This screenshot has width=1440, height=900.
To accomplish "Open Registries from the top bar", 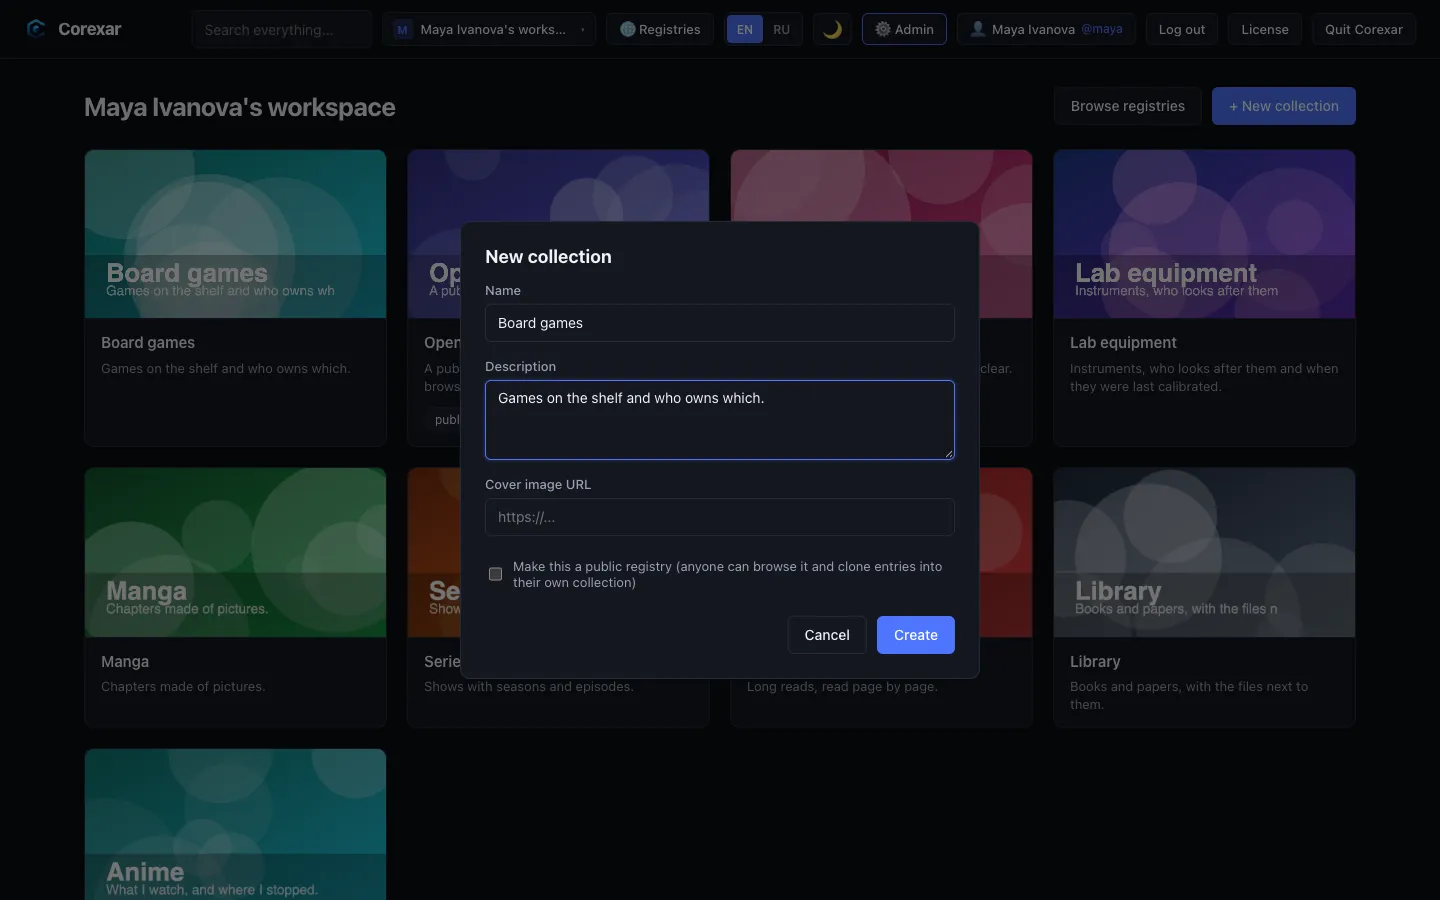I will (x=660, y=30).
